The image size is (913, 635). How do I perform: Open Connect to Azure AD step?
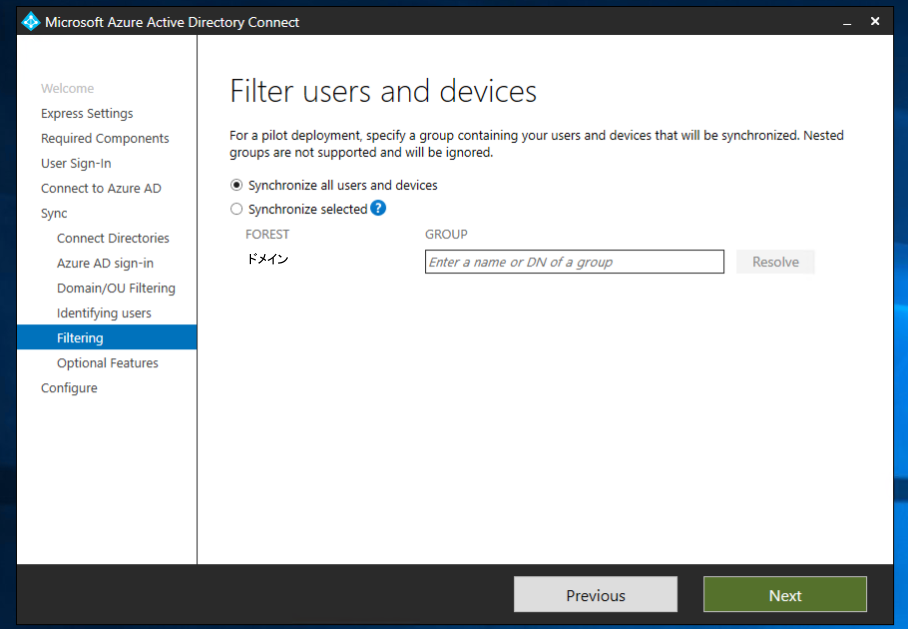(x=101, y=189)
